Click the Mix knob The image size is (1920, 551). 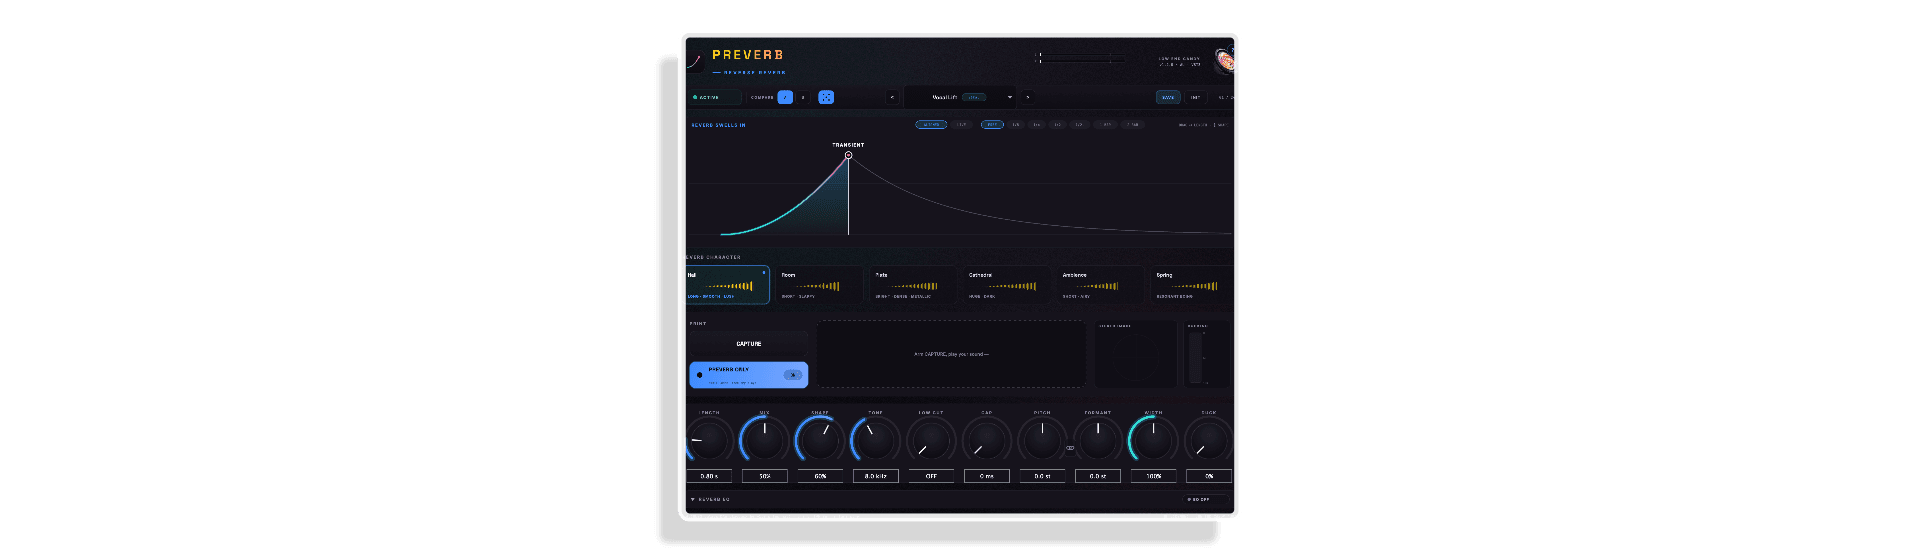pyautogui.click(x=765, y=440)
